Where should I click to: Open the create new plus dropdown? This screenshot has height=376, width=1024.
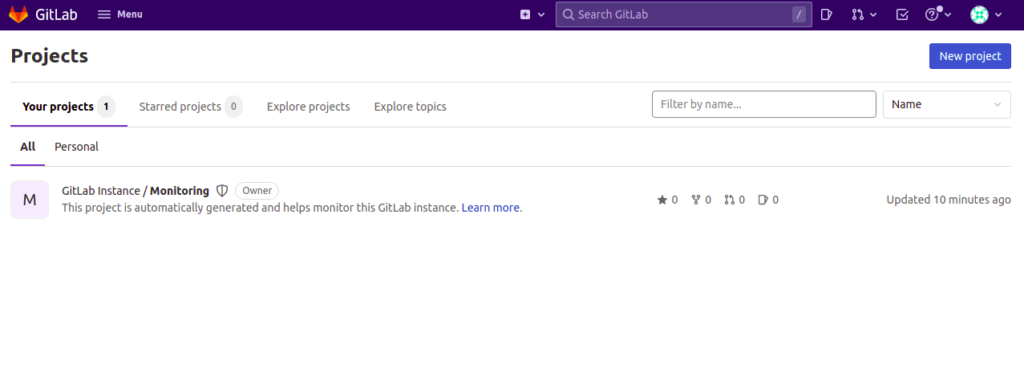[532, 14]
